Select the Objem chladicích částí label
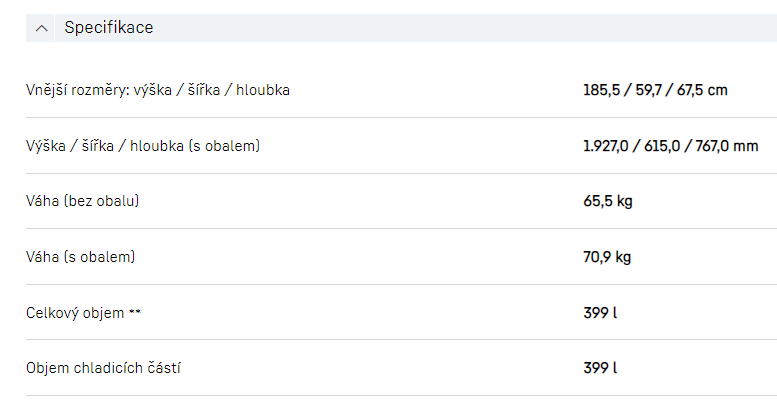The height and width of the screenshot is (406, 777). [103, 368]
